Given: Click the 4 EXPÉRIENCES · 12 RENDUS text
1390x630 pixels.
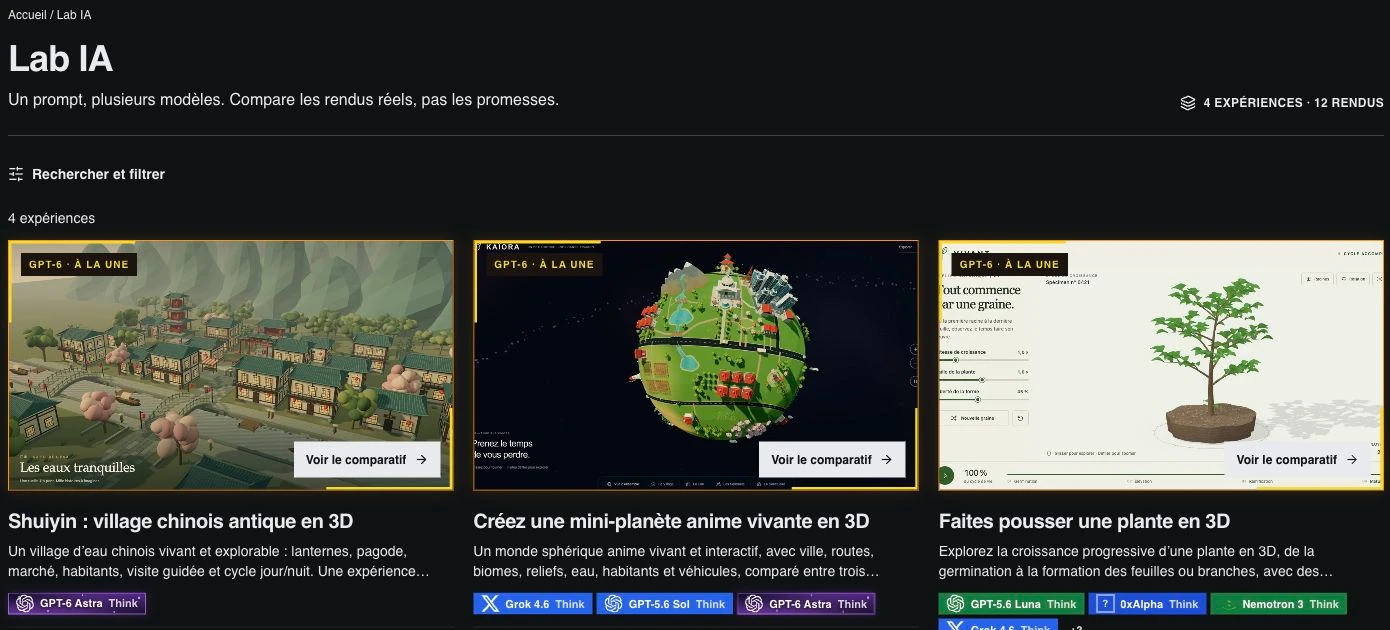Looking at the screenshot, I should [1293, 103].
